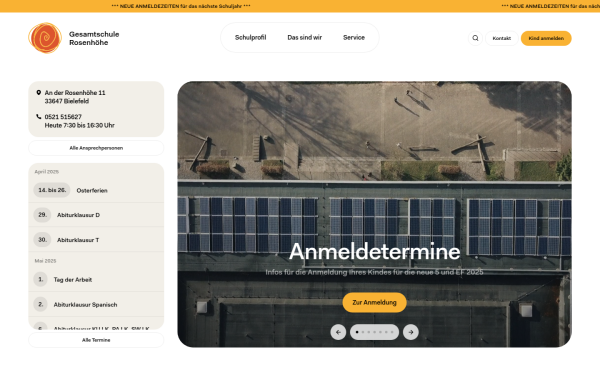This screenshot has height=375, width=600.
Task: Click the address An der Rosenhöhe 11
Action: [75, 93]
